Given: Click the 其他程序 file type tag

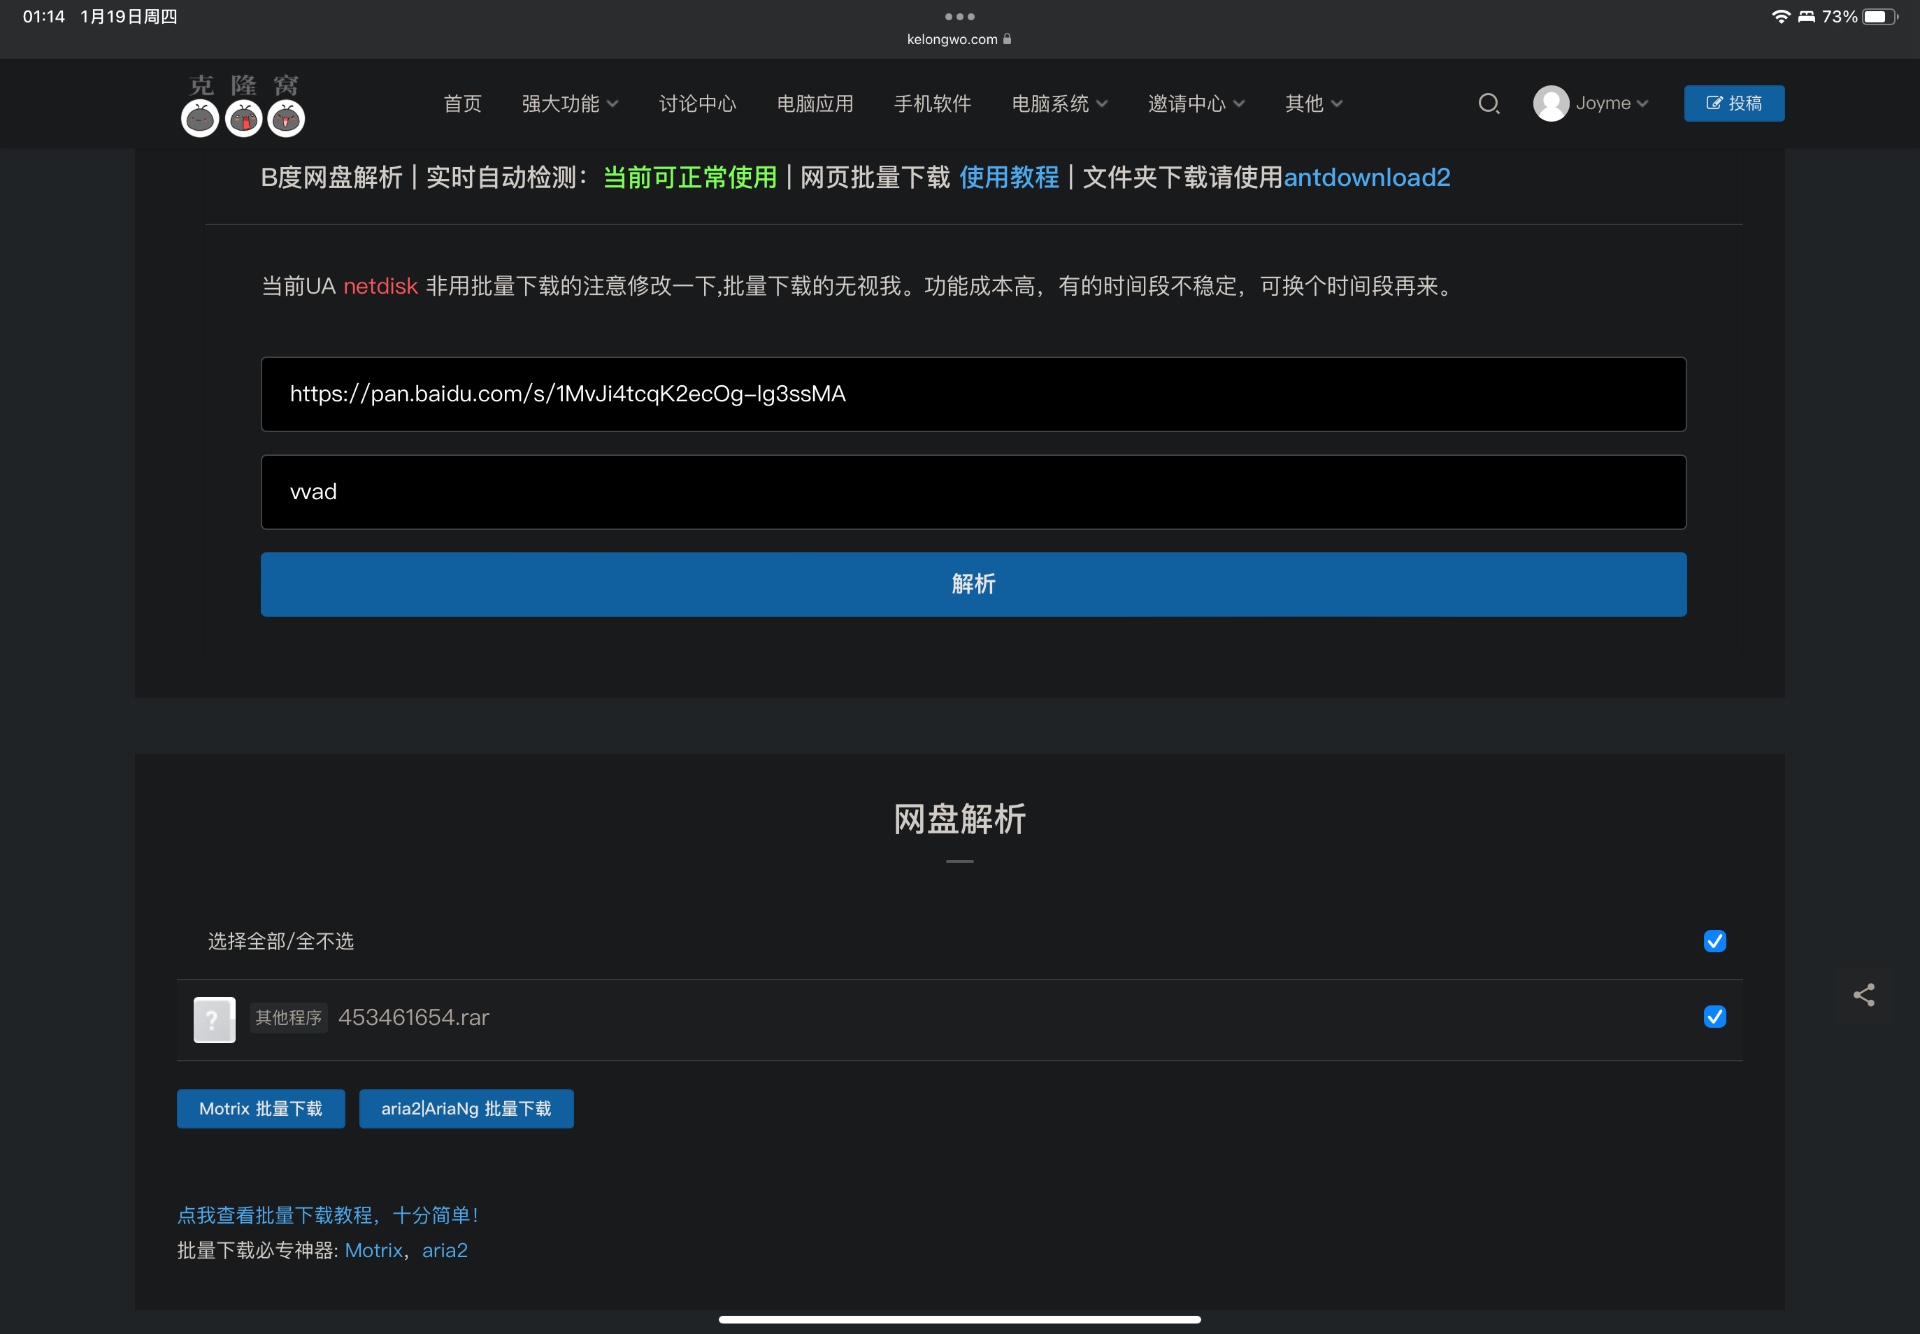Looking at the screenshot, I should 288,1017.
